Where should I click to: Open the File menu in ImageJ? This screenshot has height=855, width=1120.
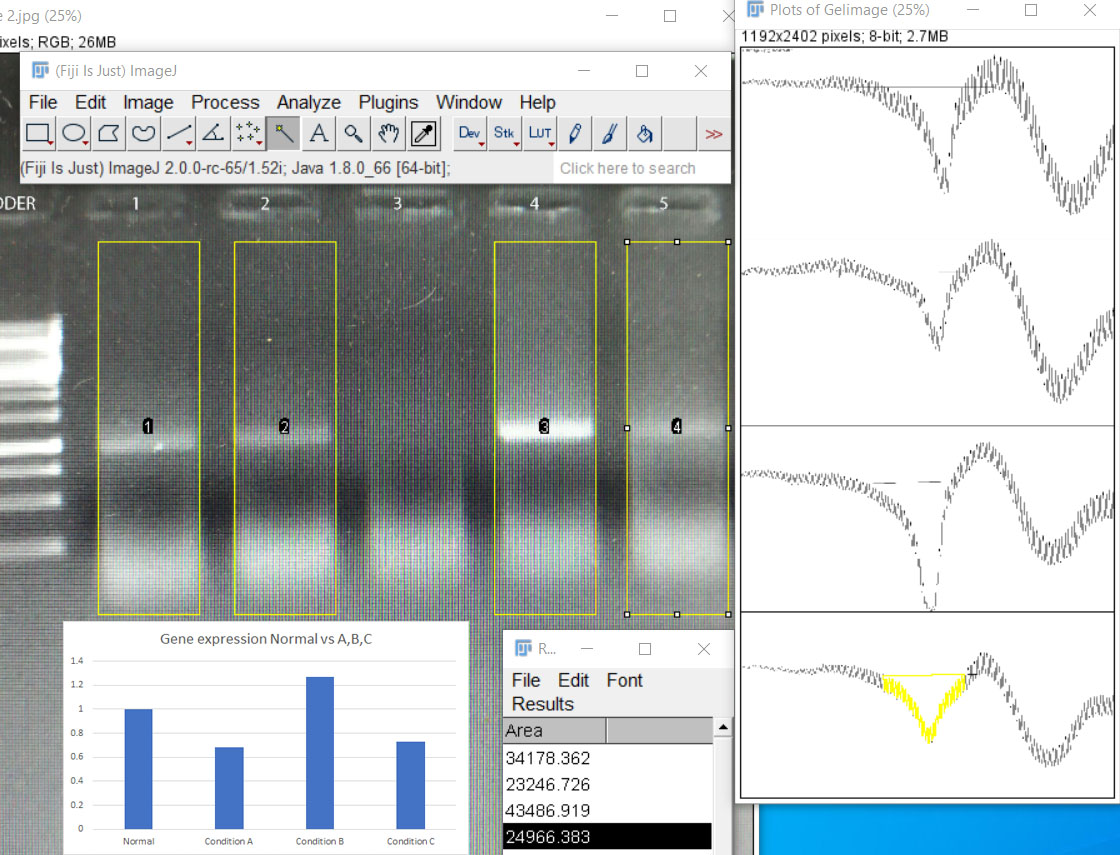pos(43,102)
